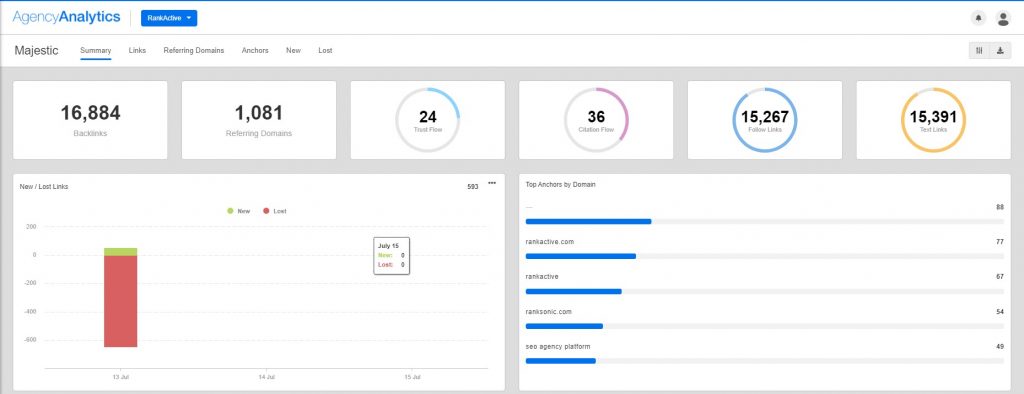Viewport: 1024px width, 394px height.
Task: Click the anchor count 77
Action: pos(1000,242)
